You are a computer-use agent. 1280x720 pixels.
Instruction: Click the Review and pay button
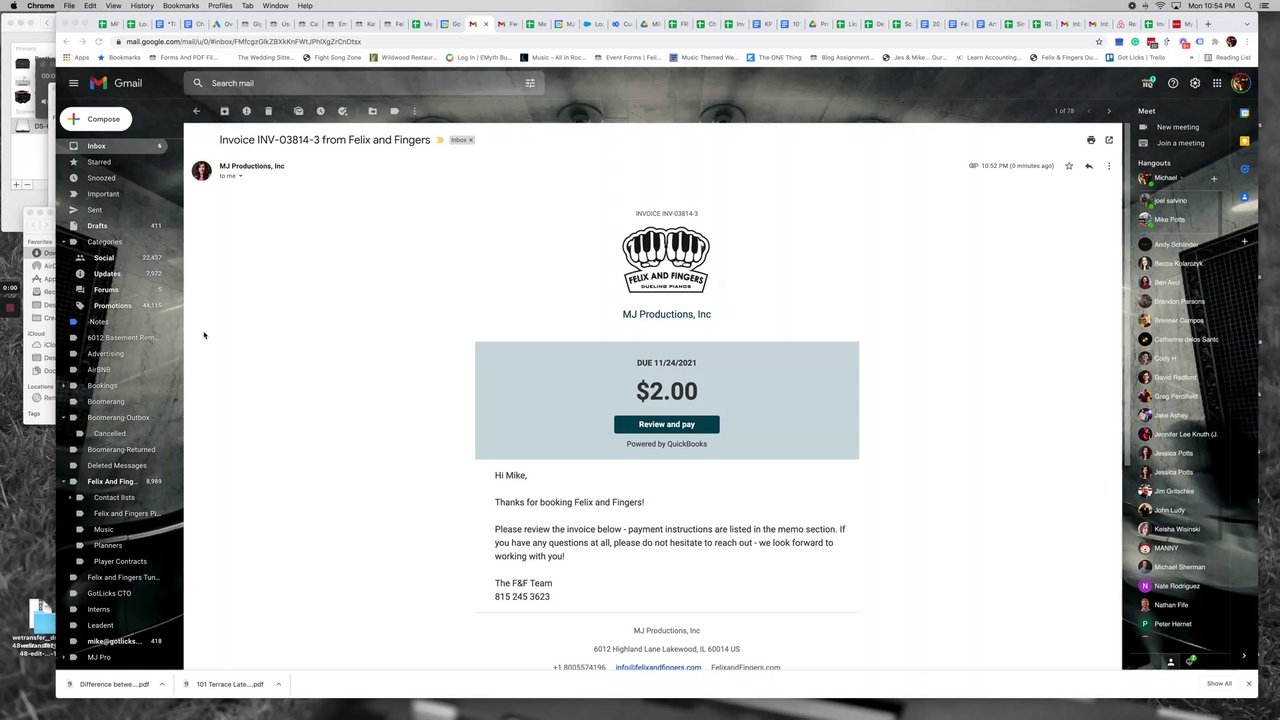point(667,424)
